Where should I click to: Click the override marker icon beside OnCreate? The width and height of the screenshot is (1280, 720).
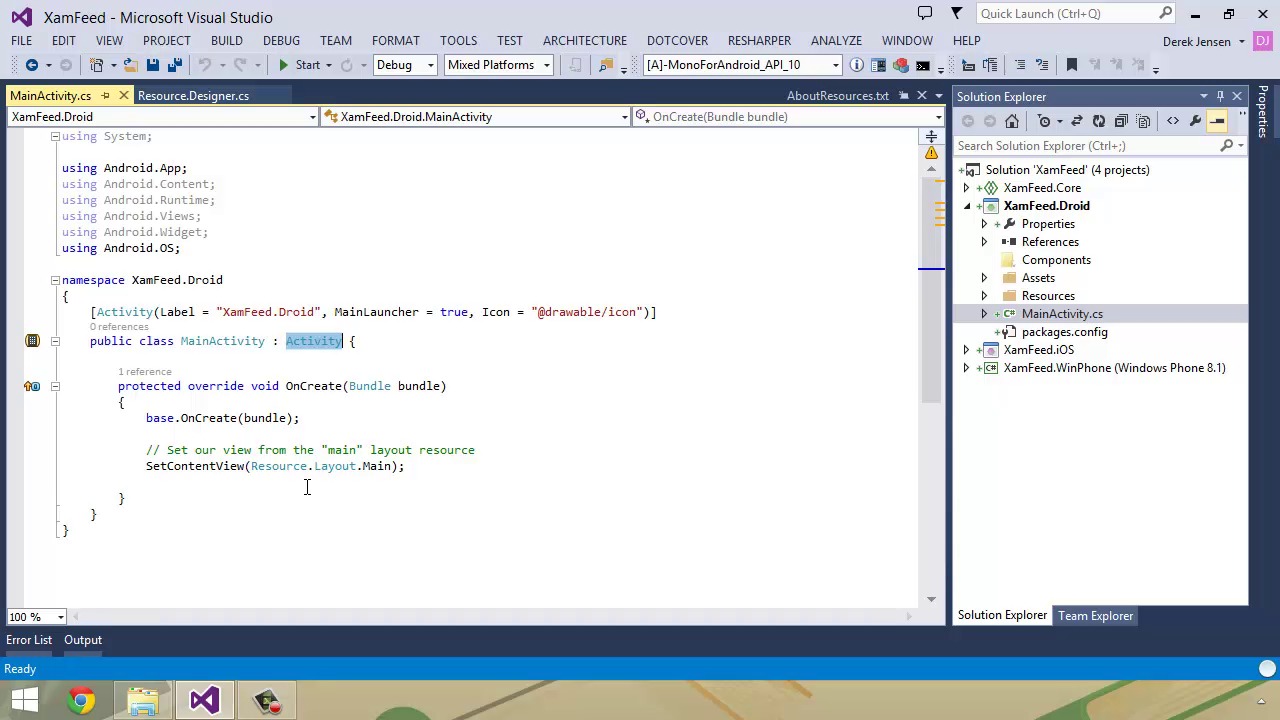[x=32, y=386]
